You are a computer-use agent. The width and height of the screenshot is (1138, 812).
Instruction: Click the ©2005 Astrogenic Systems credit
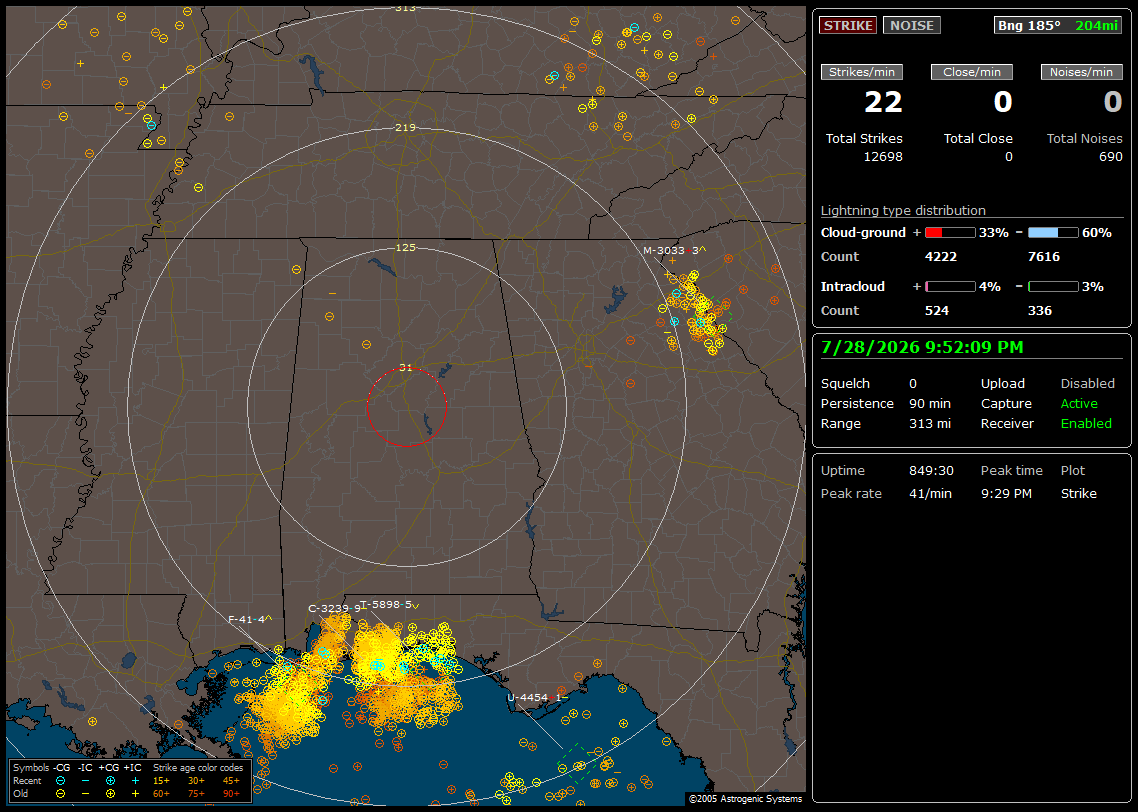pyautogui.click(x=745, y=798)
